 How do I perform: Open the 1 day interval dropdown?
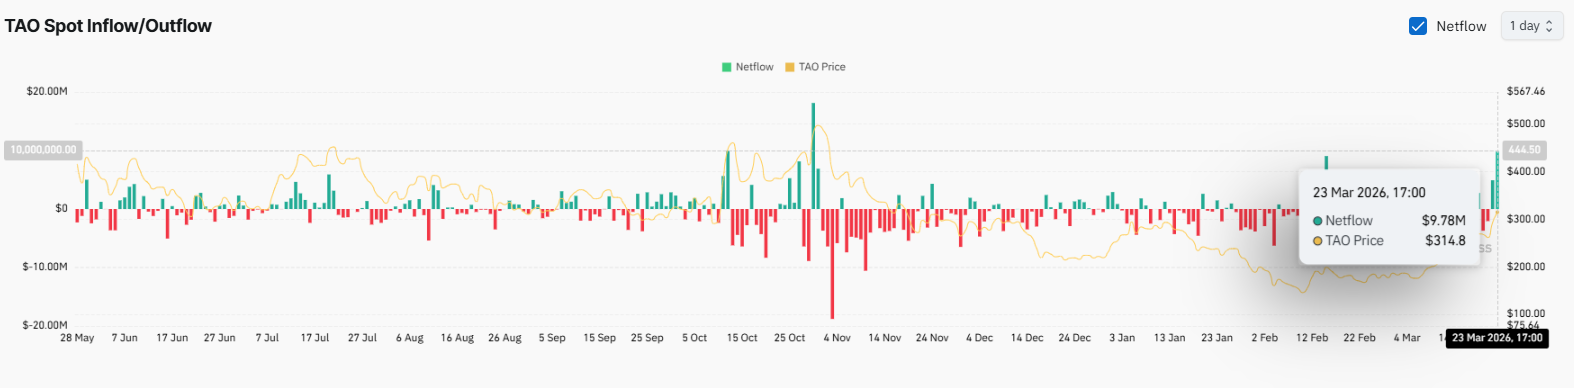pos(1531,26)
